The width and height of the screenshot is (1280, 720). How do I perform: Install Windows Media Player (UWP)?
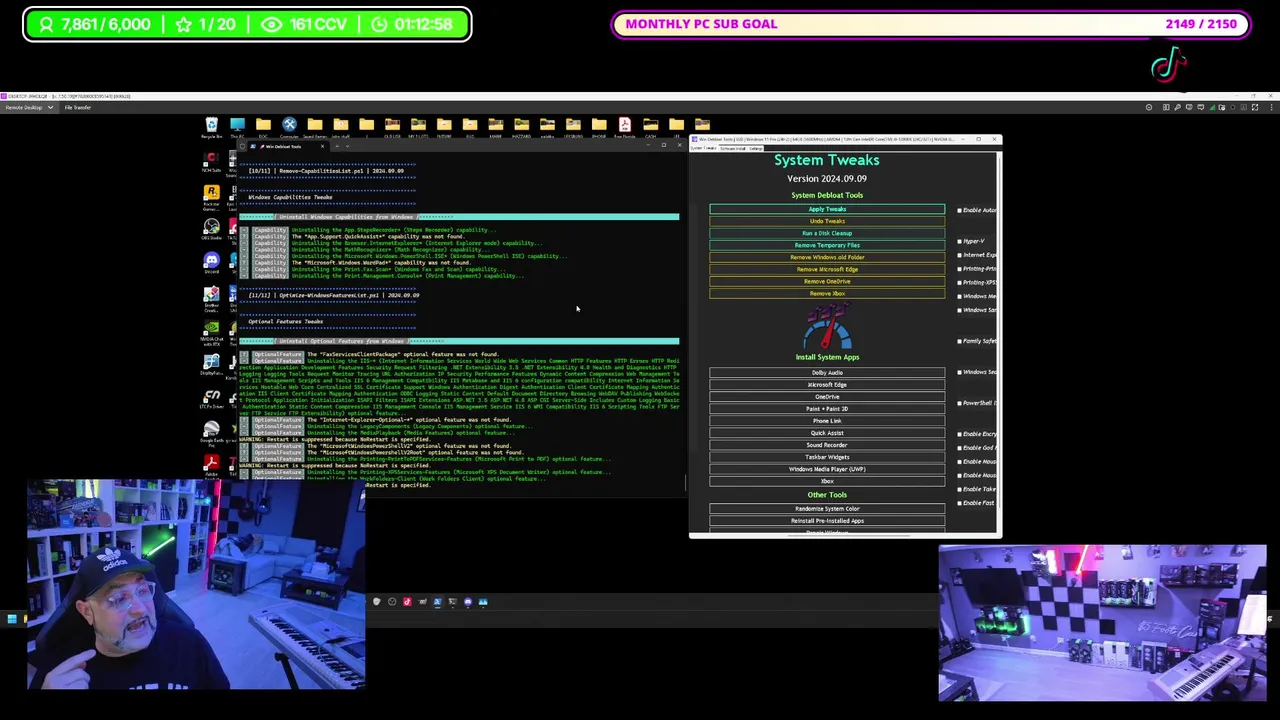827,469
